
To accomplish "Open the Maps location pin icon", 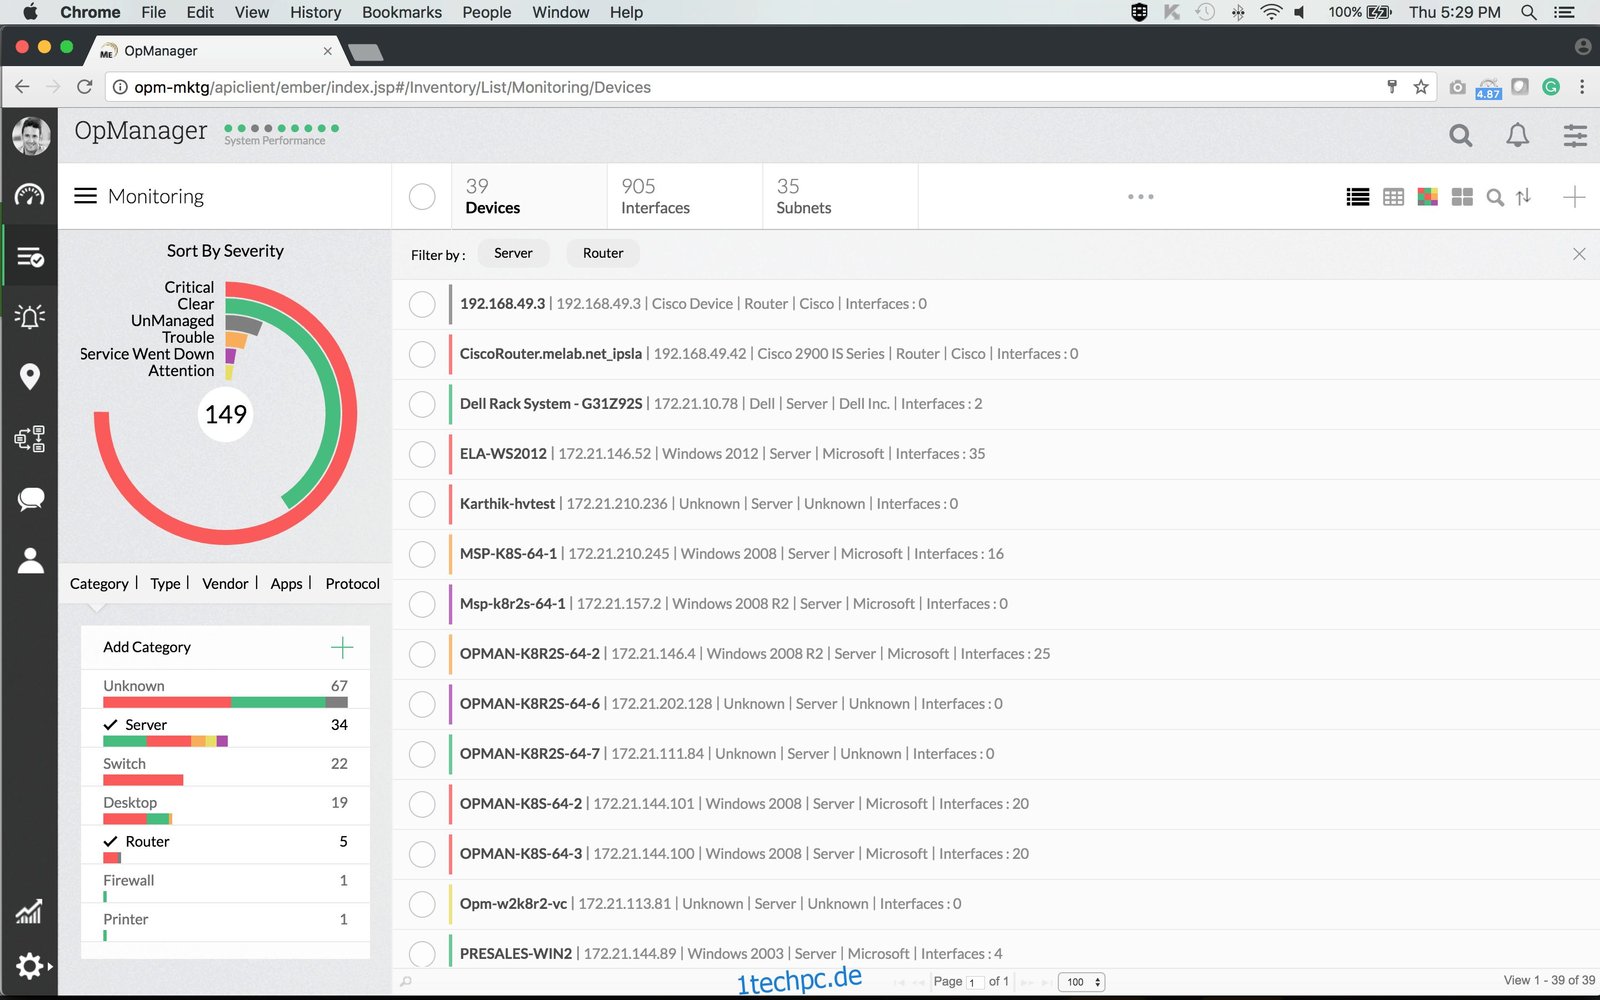I will pyautogui.click(x=30, y=376).
